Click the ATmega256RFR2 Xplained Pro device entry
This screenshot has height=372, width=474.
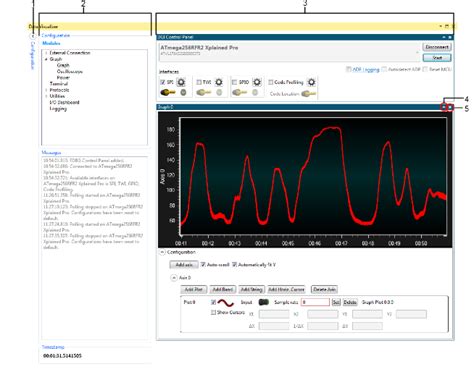point(288,51)
